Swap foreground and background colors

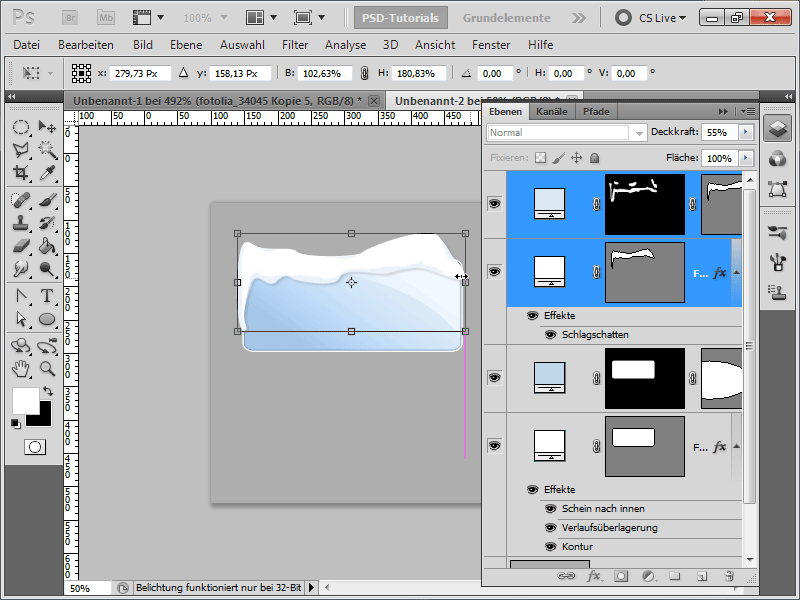(x=47, y=391)
